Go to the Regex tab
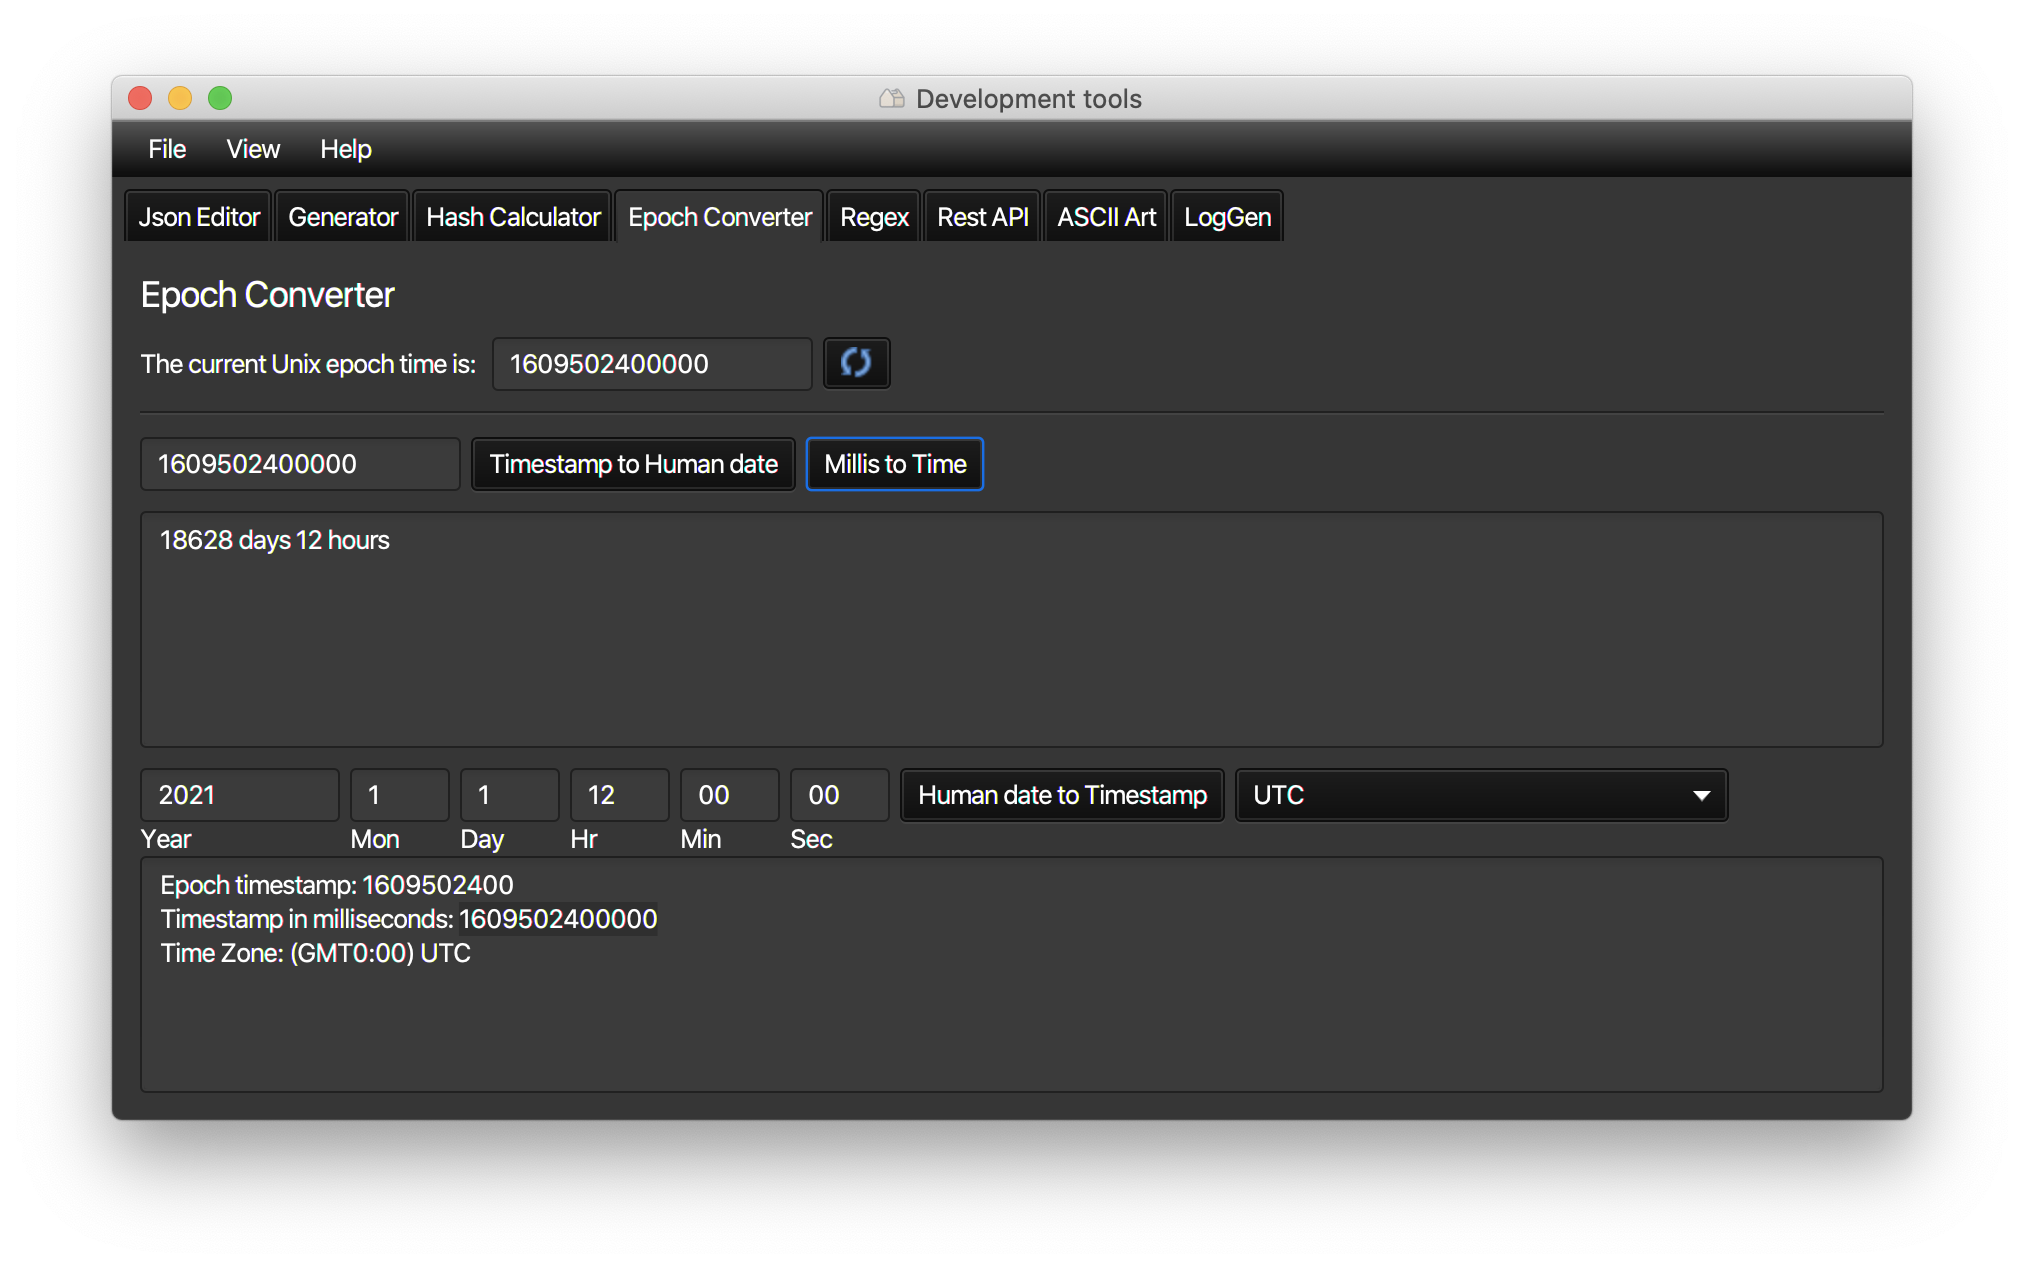This screenshot has height=1268, width=2024. (x=874, y=217)
